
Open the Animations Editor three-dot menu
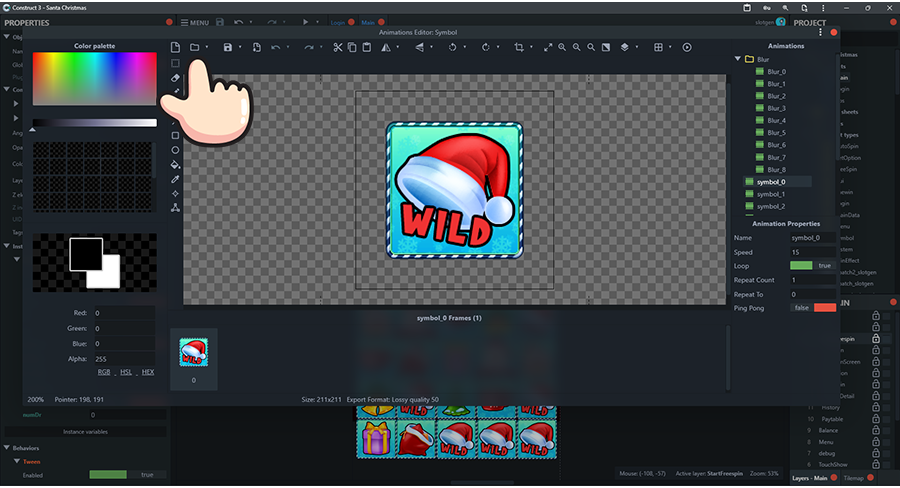coord(820,32)
